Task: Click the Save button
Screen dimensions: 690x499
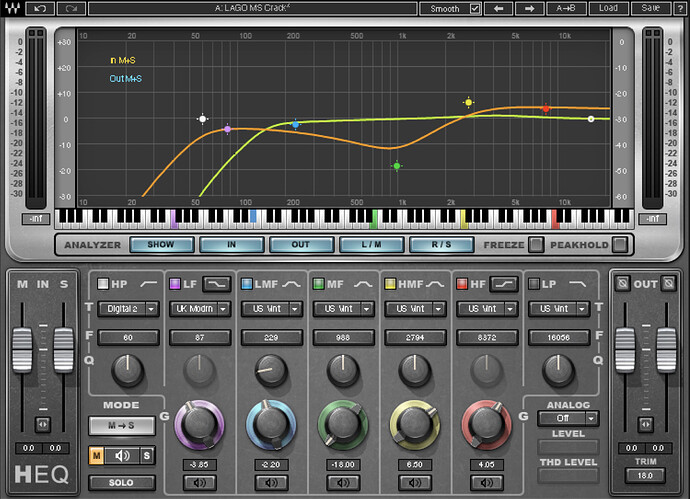Action: tap(650, 8)
